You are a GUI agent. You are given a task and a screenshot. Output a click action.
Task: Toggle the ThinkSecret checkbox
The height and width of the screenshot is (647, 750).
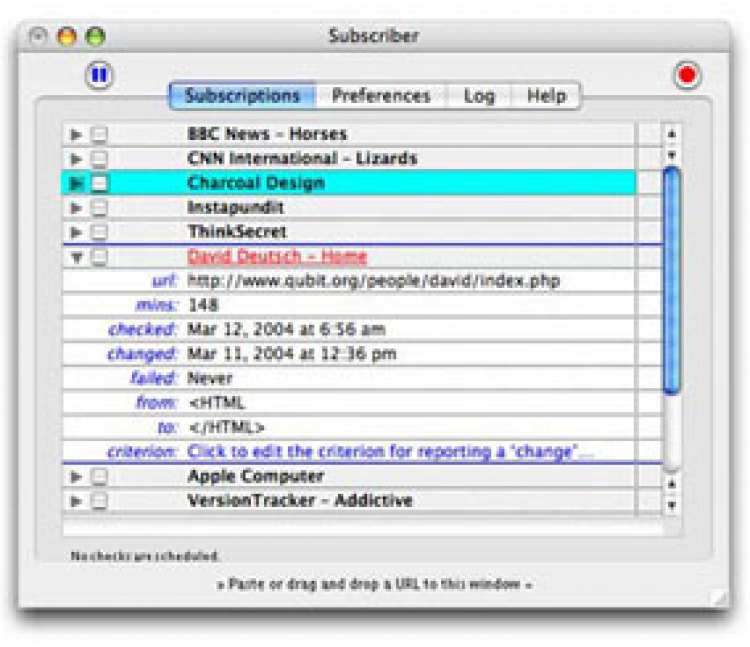(99, 232)
